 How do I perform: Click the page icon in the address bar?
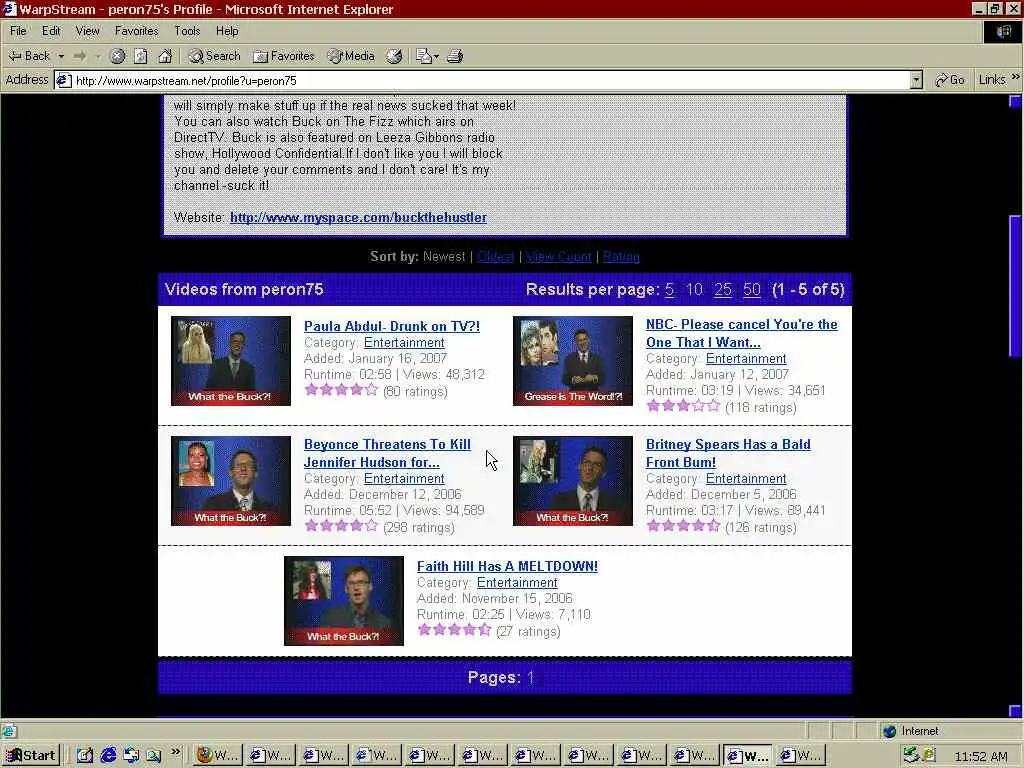coord(63,80)
